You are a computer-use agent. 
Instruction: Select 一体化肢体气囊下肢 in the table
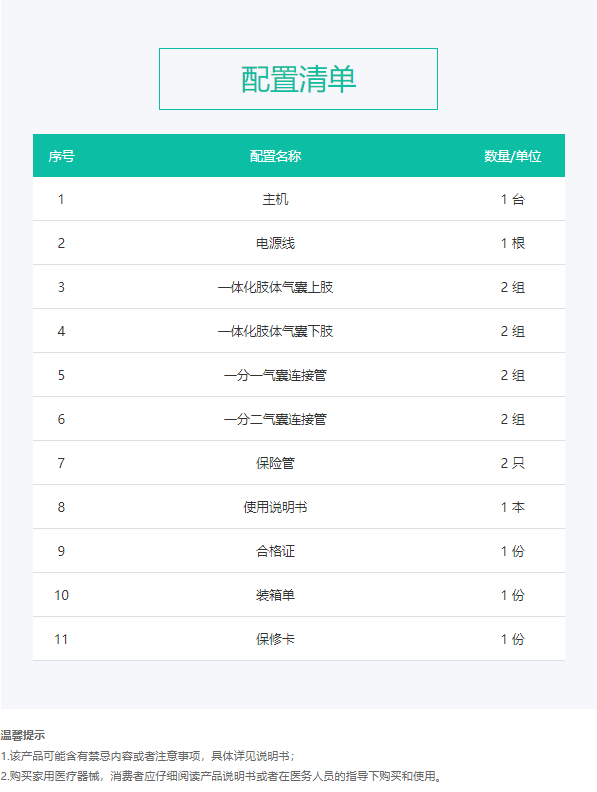(x=275, y=331)
